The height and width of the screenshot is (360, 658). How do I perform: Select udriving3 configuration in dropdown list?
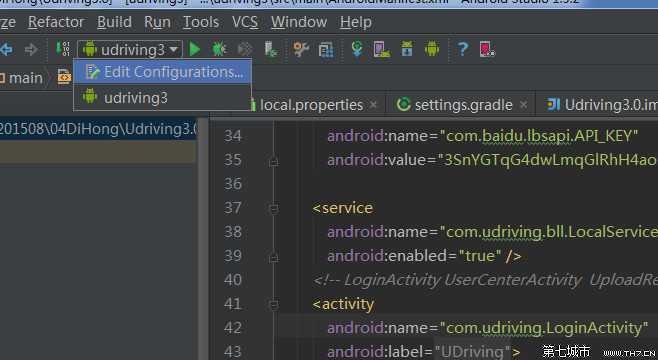(x=163, y=97)
